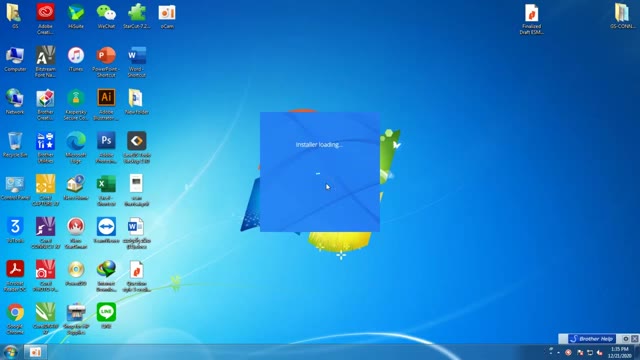Open the Word document below the white file
Viewport: 640px width, 360px height.
[137, 233]
